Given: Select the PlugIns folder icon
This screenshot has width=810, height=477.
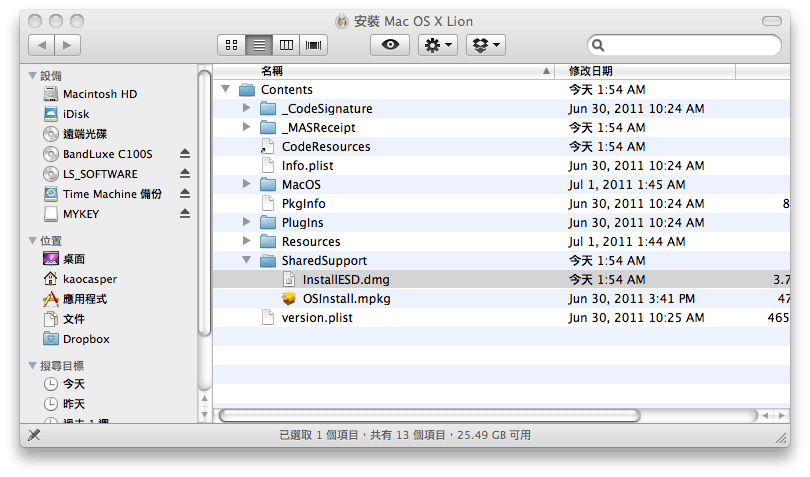Looking at the screenshot, I should click(268, 223).
